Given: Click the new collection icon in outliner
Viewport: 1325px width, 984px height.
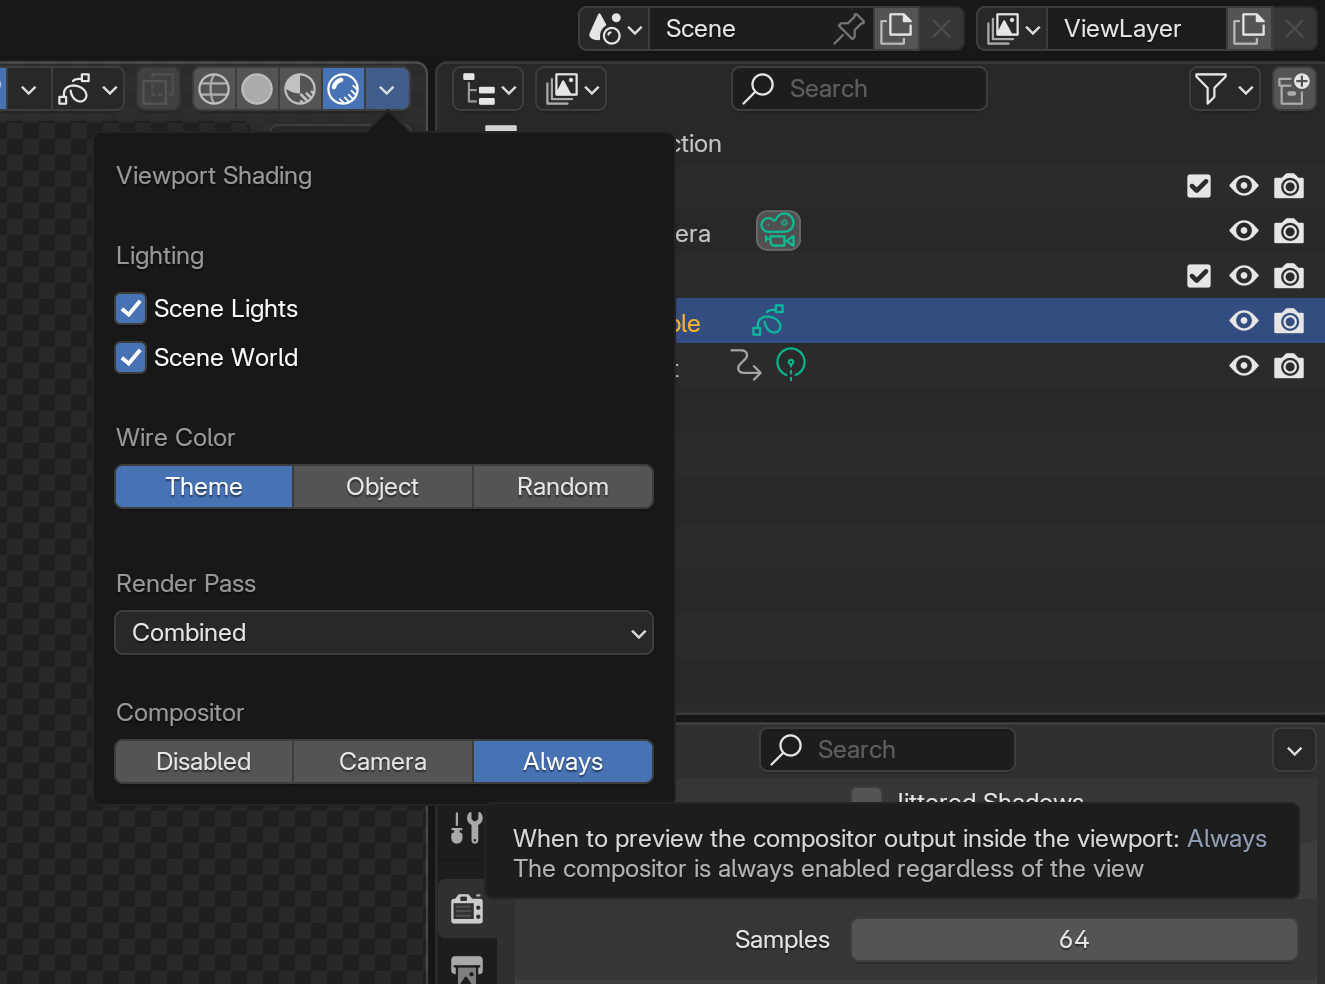Looking at the screenshot, I should [x=1294, y=89].
